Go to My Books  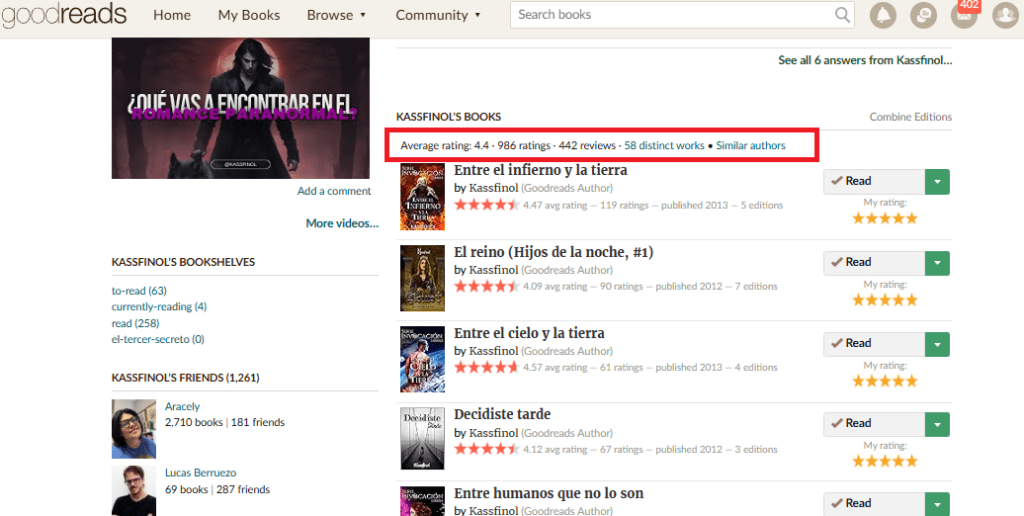(x=249, y=15)
